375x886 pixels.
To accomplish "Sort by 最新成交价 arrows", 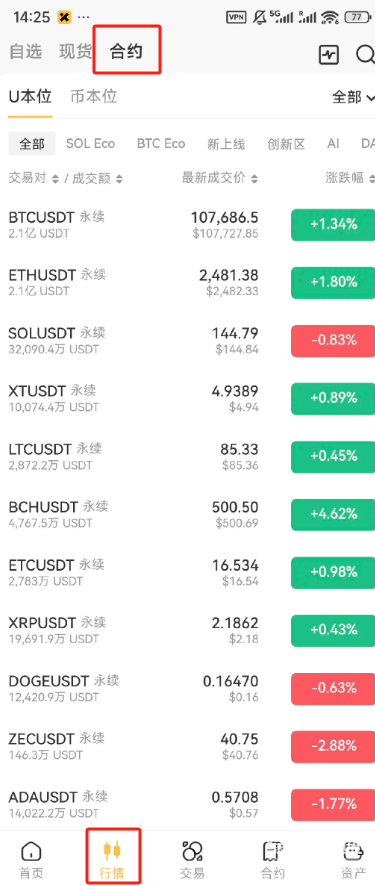I will 254,179.
